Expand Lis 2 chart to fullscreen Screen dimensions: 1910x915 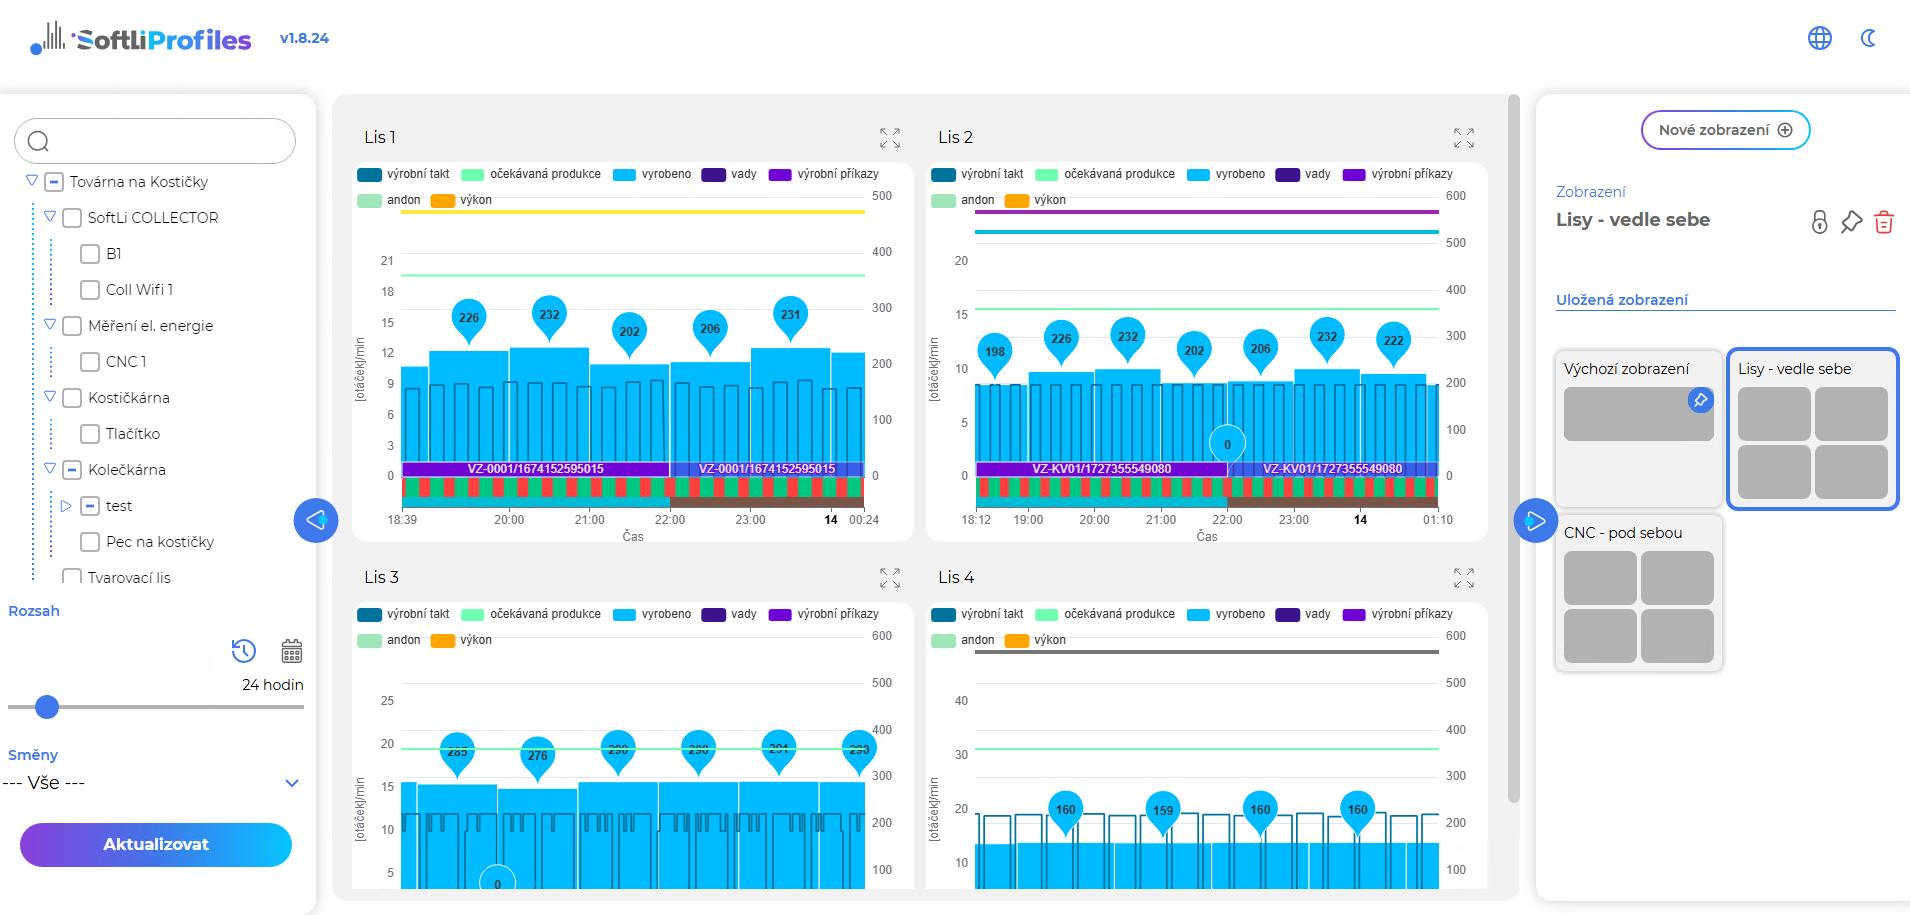[1464, 138]
